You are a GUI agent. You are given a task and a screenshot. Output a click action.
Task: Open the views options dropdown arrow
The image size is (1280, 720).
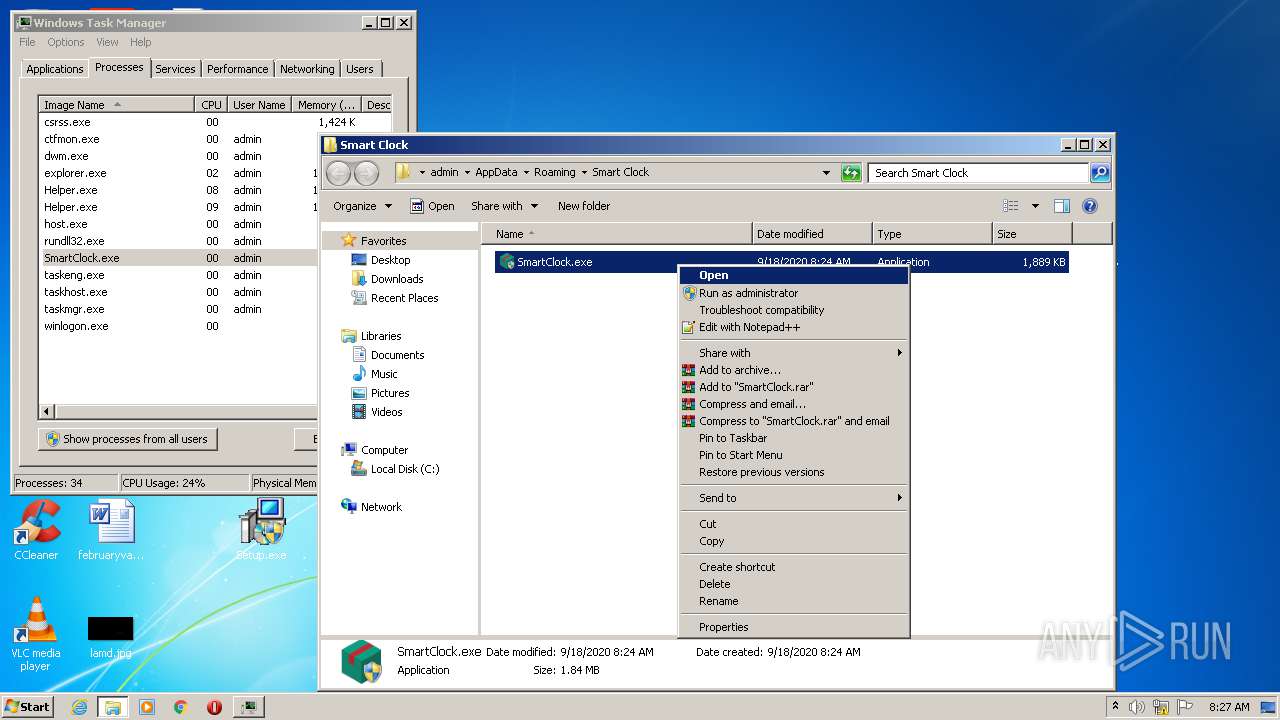[x=1035, y=206]
